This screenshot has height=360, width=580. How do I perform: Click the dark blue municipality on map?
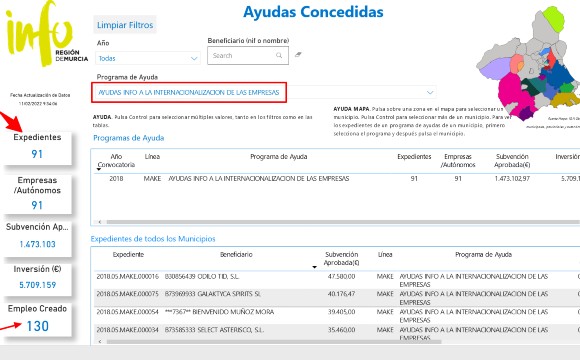point(559,74)
